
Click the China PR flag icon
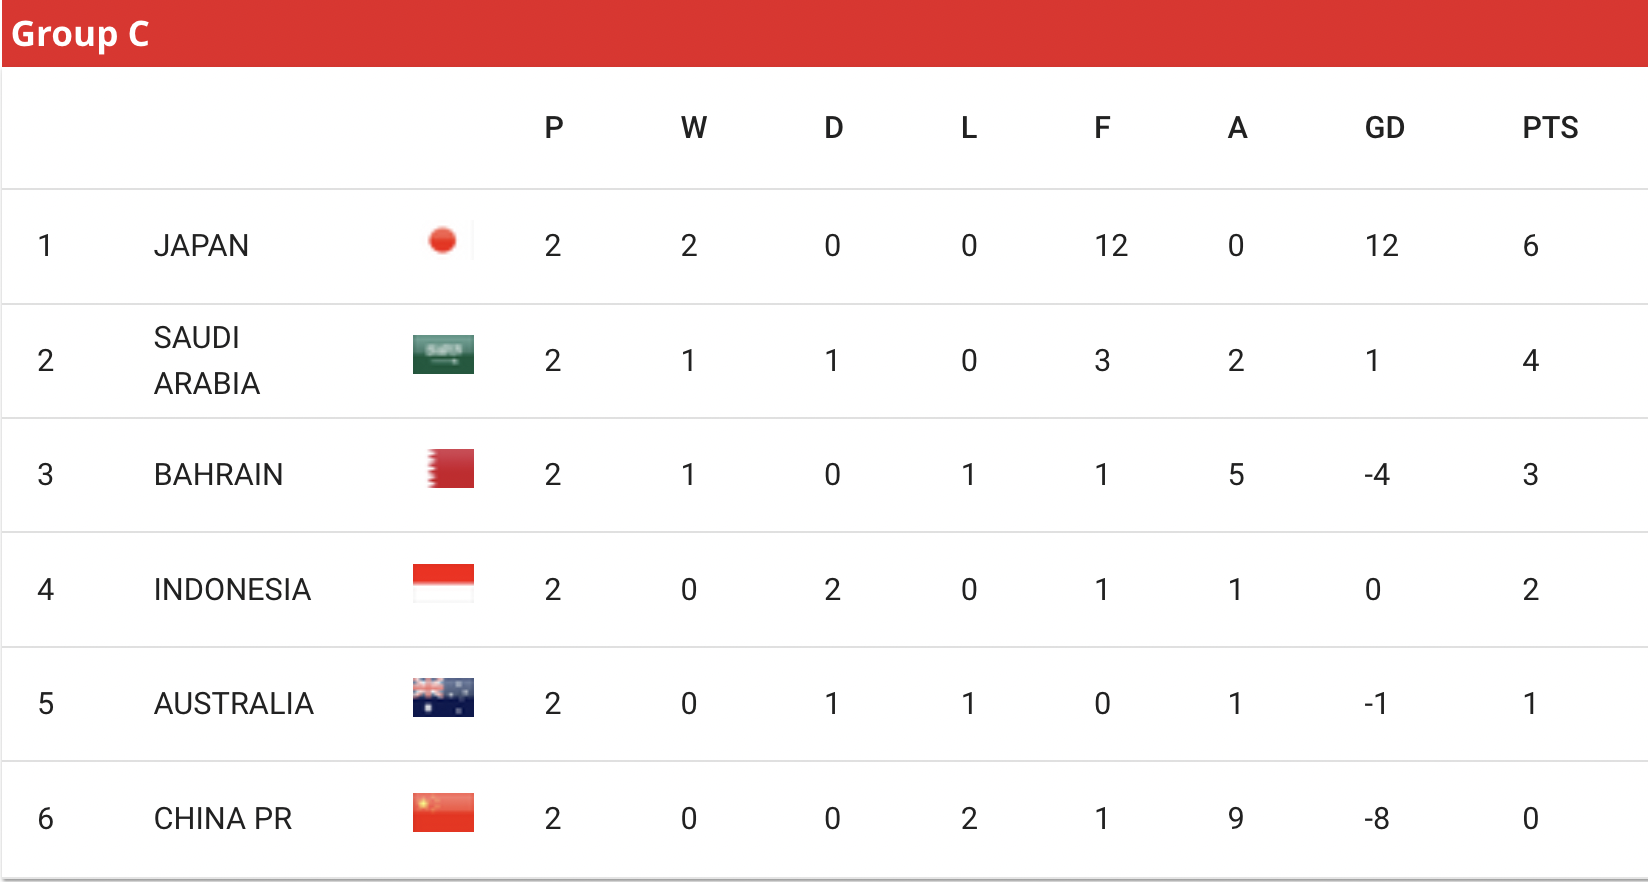(x=443, y=813)
